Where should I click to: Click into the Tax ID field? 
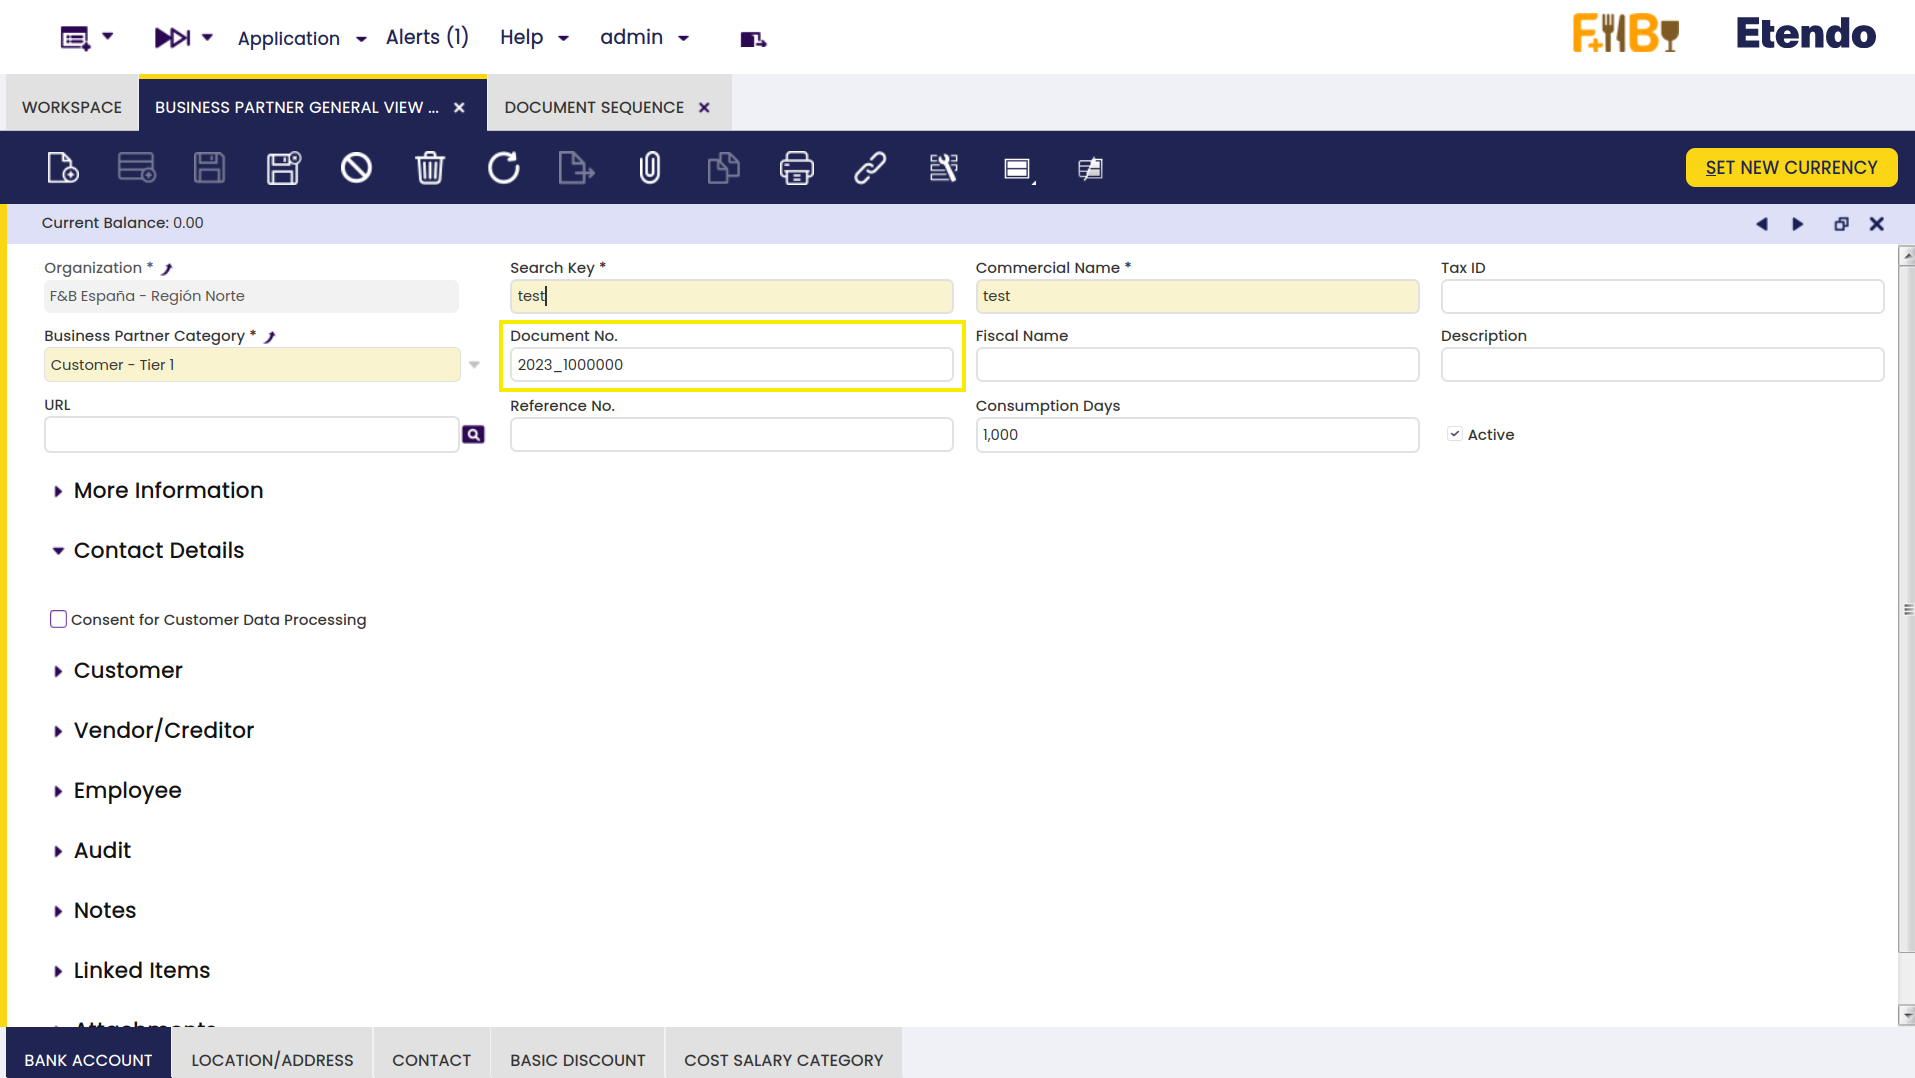click(1662, 296)
